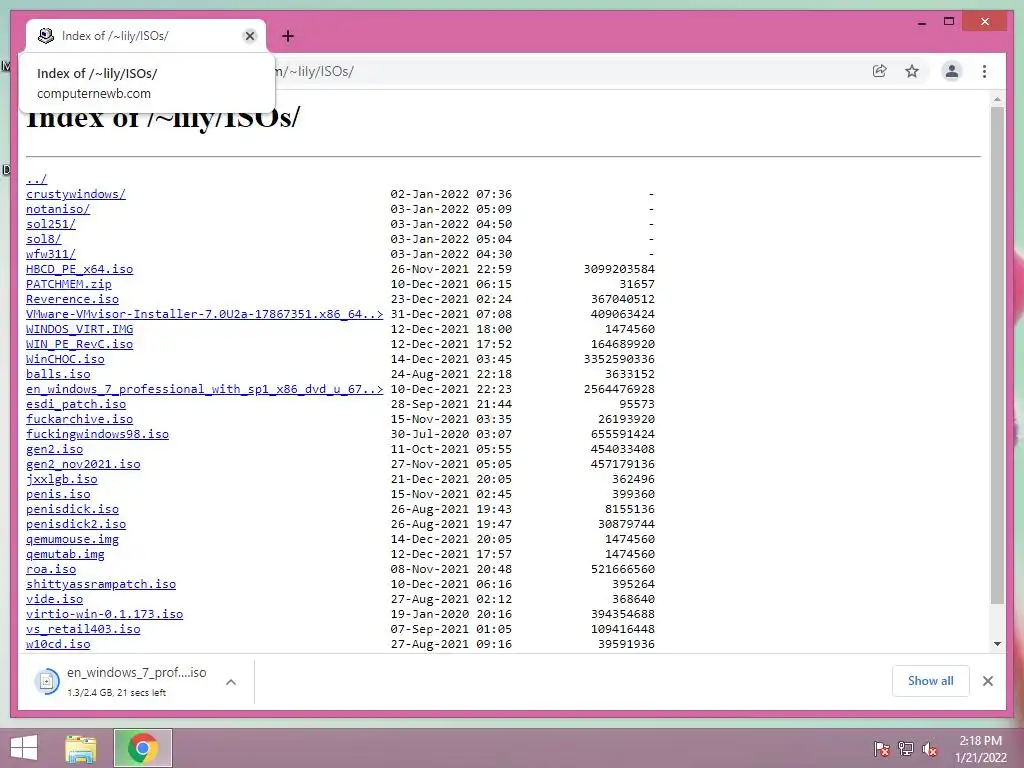Close the Index of /~lily/ISOs/ tab

click(x=249, y=36)
